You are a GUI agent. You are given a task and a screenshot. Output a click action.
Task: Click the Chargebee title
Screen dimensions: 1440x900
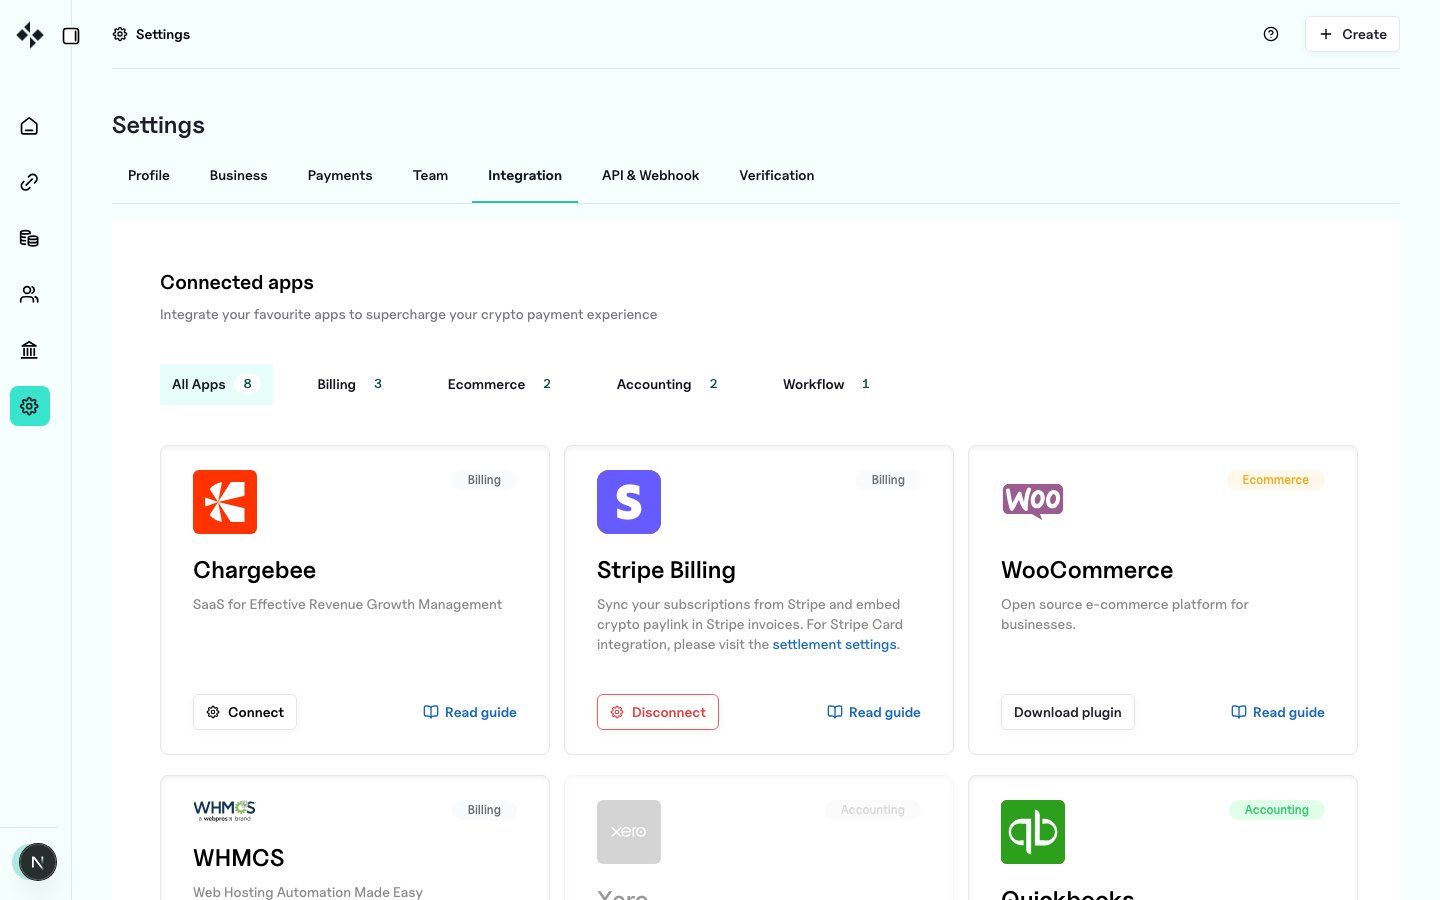[254, 570]
